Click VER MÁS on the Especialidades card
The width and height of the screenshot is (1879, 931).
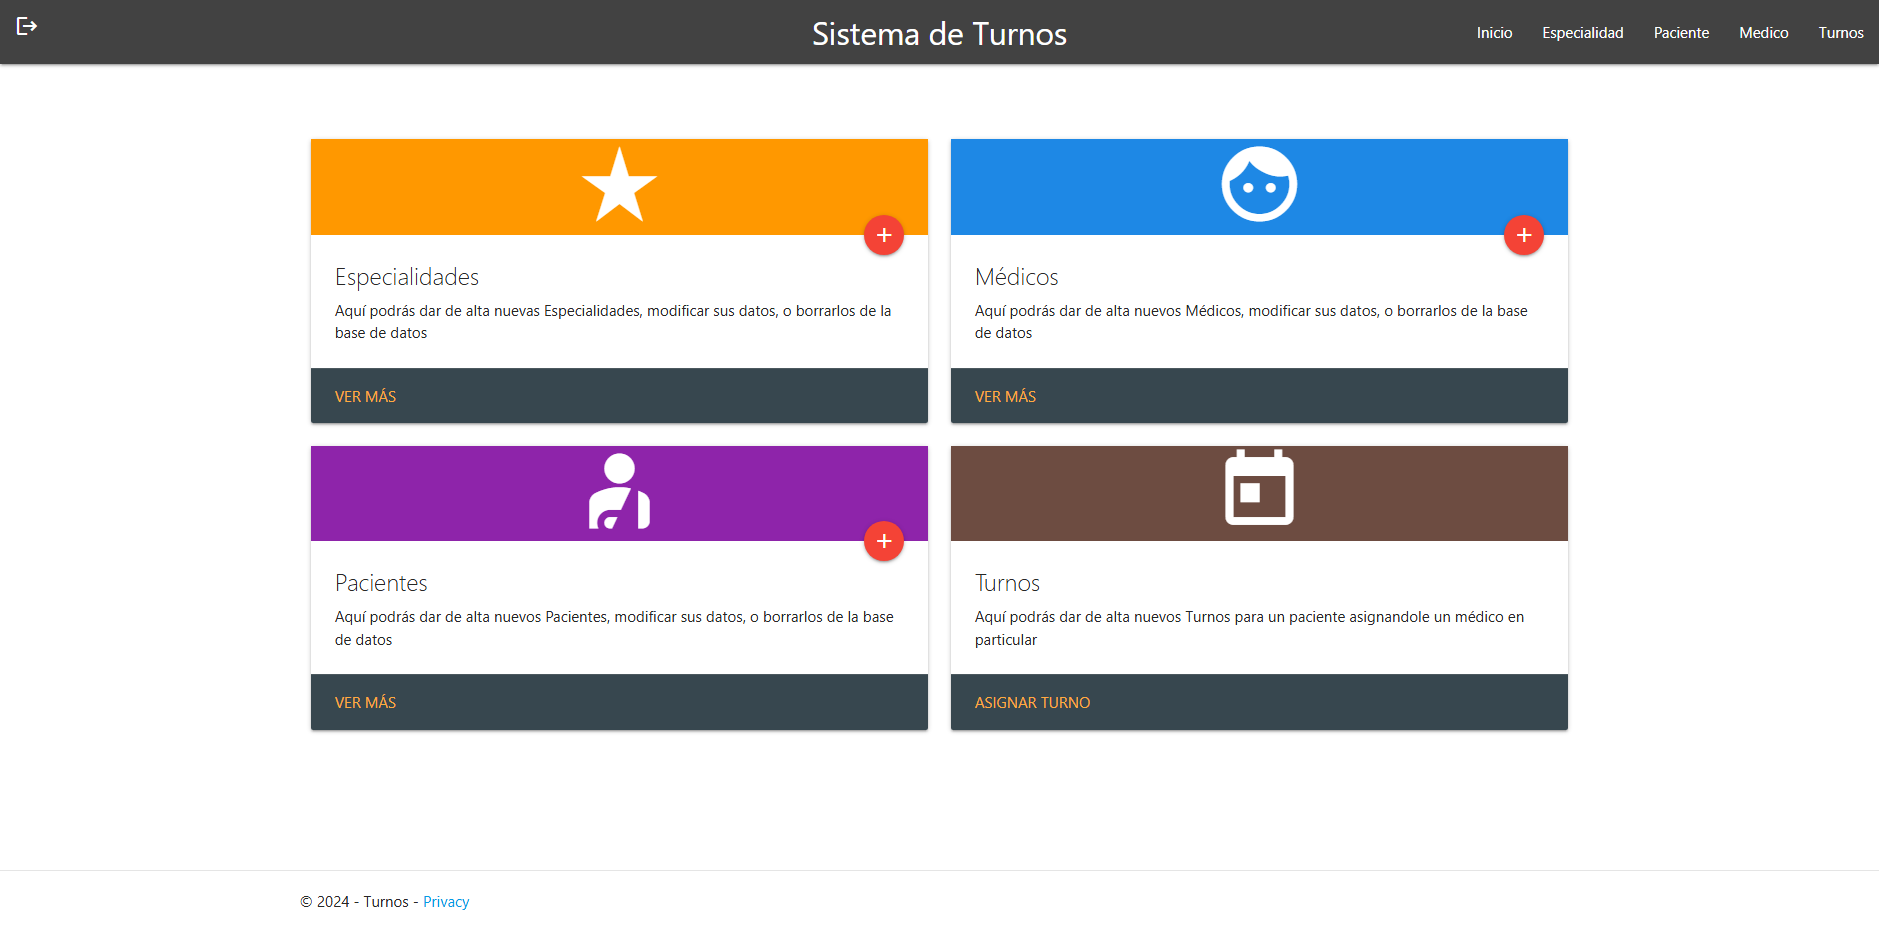coord(365,396)
